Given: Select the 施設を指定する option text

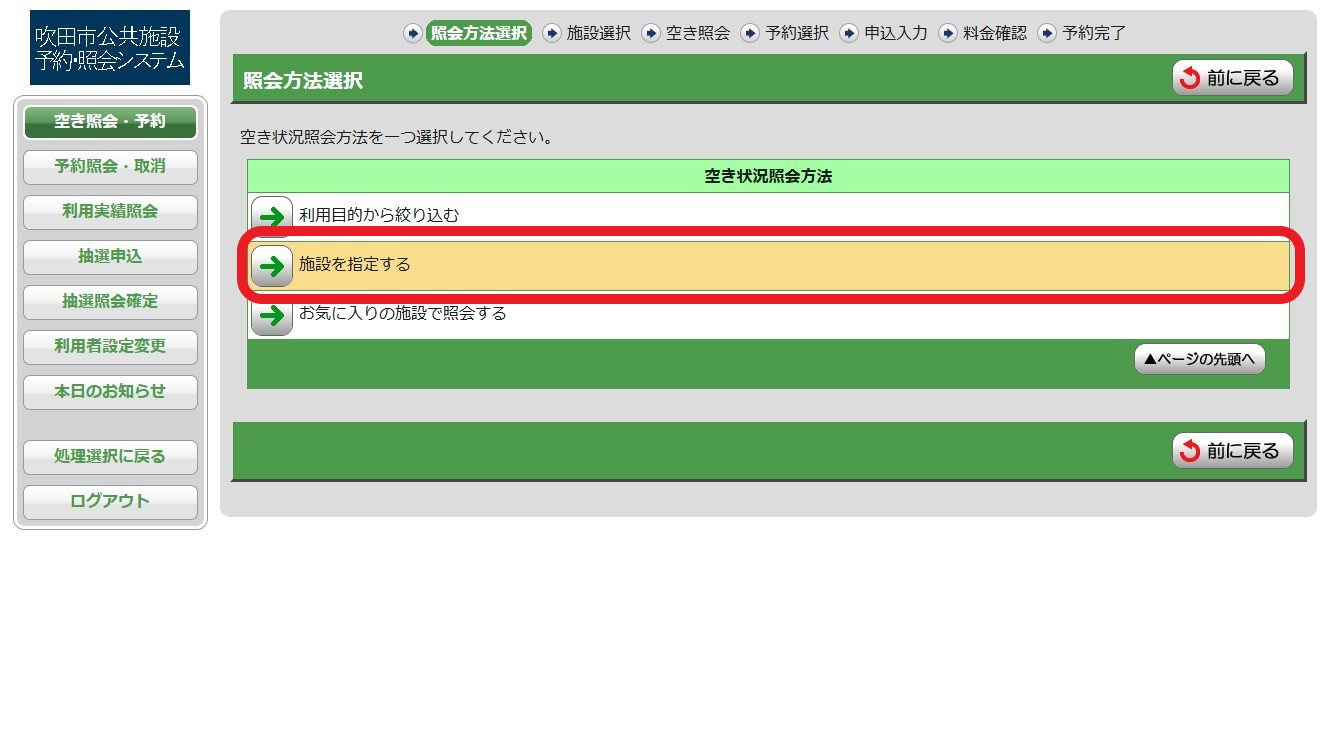Looking at the screenshot, I should click(355, 265).
